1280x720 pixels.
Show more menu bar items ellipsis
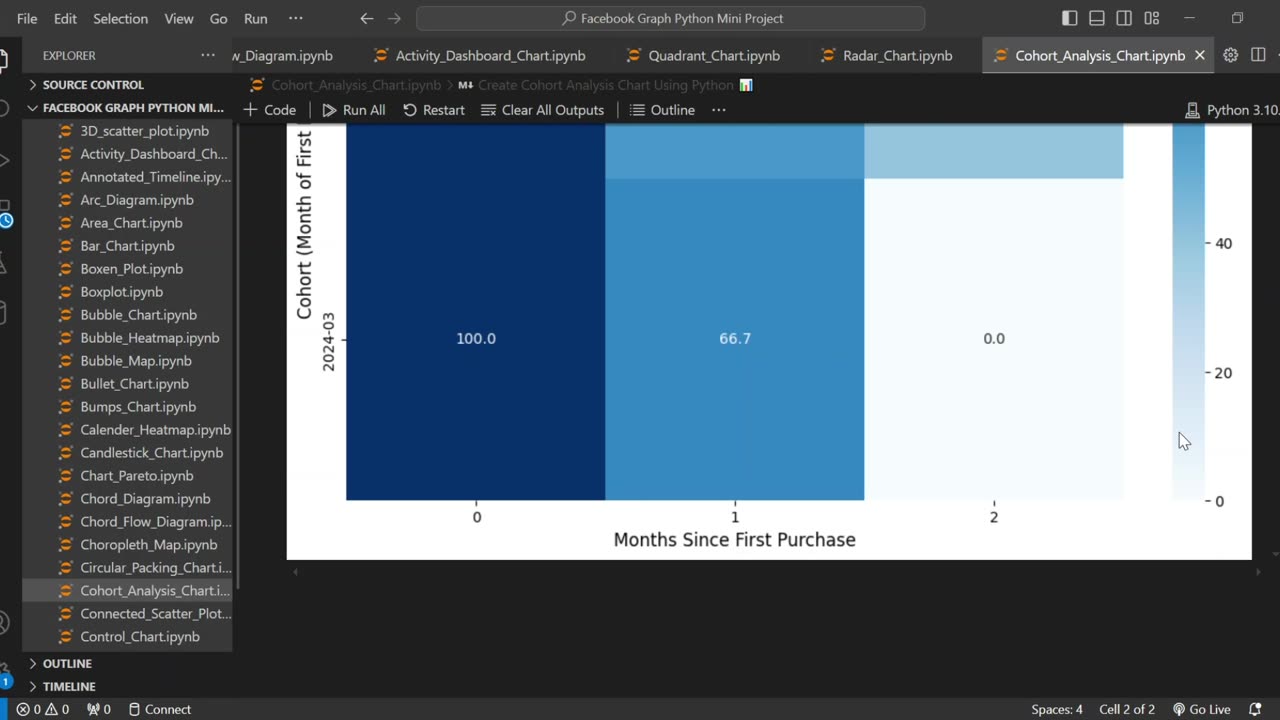pos(296,18)
